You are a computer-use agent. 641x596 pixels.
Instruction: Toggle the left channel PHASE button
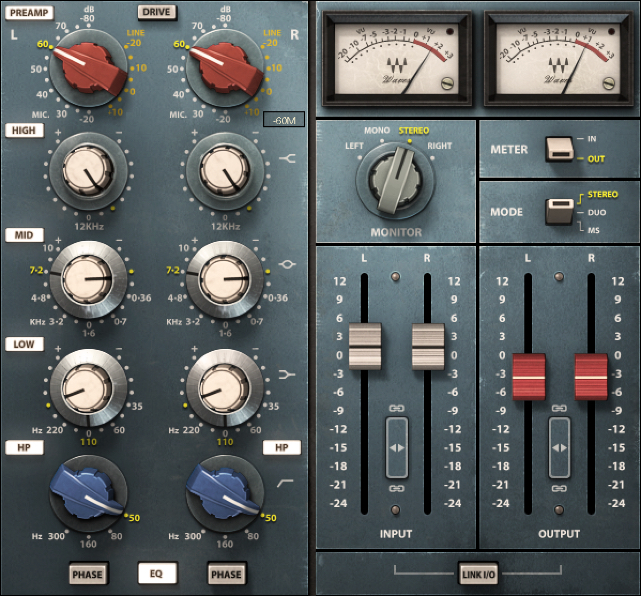point(87,574)
